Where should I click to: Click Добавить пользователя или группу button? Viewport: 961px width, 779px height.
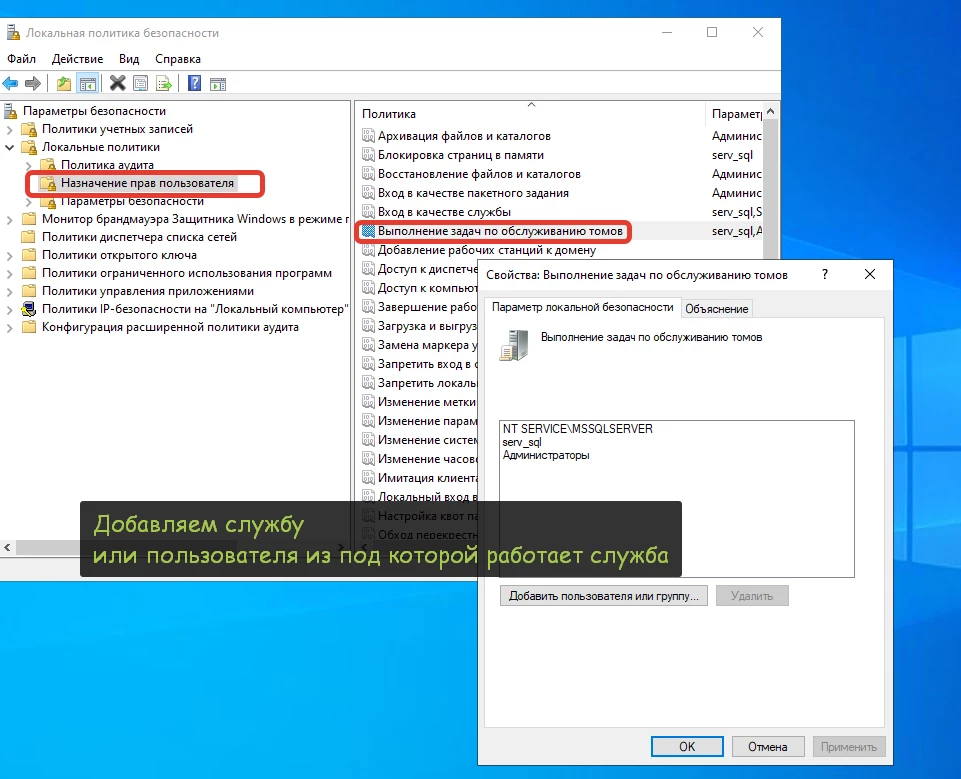[604, 596]
